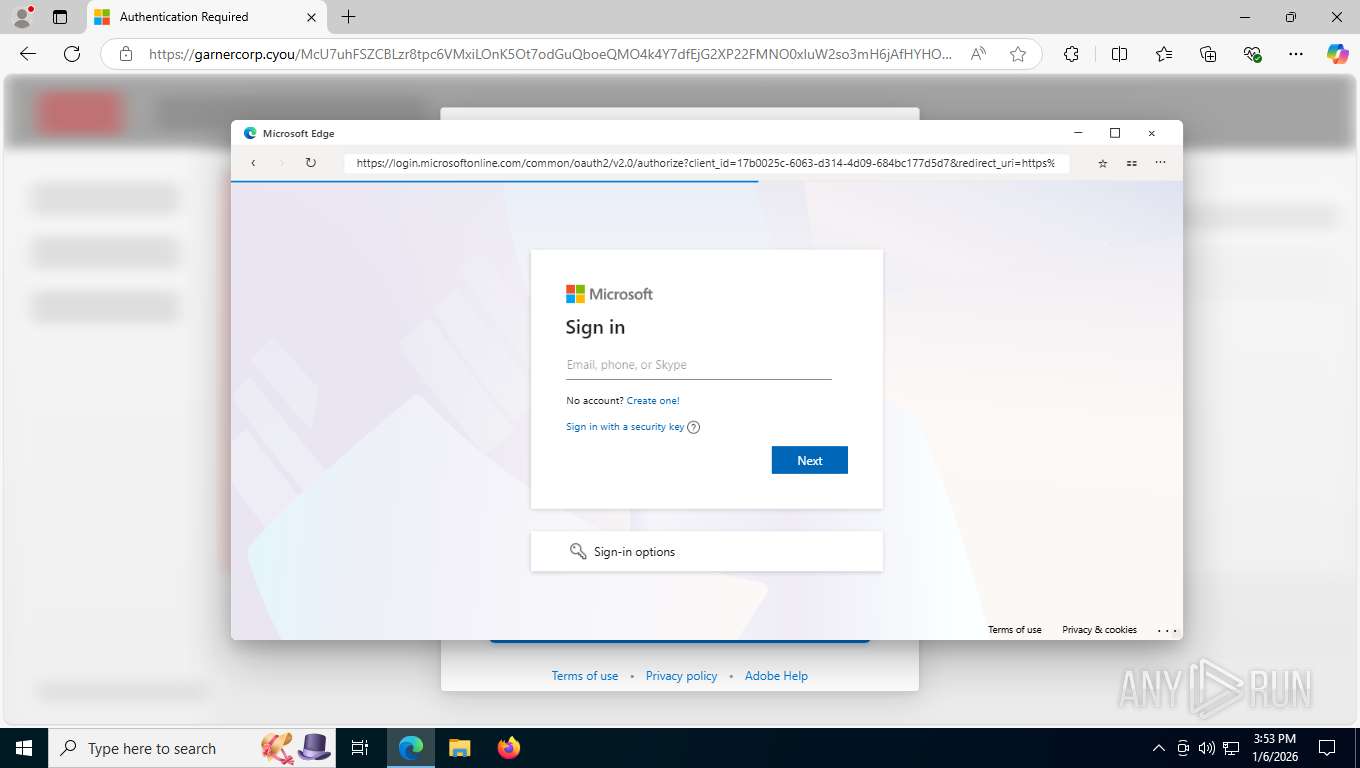
Task: Add this page to favorites star icon
Action: [1018, 54]
